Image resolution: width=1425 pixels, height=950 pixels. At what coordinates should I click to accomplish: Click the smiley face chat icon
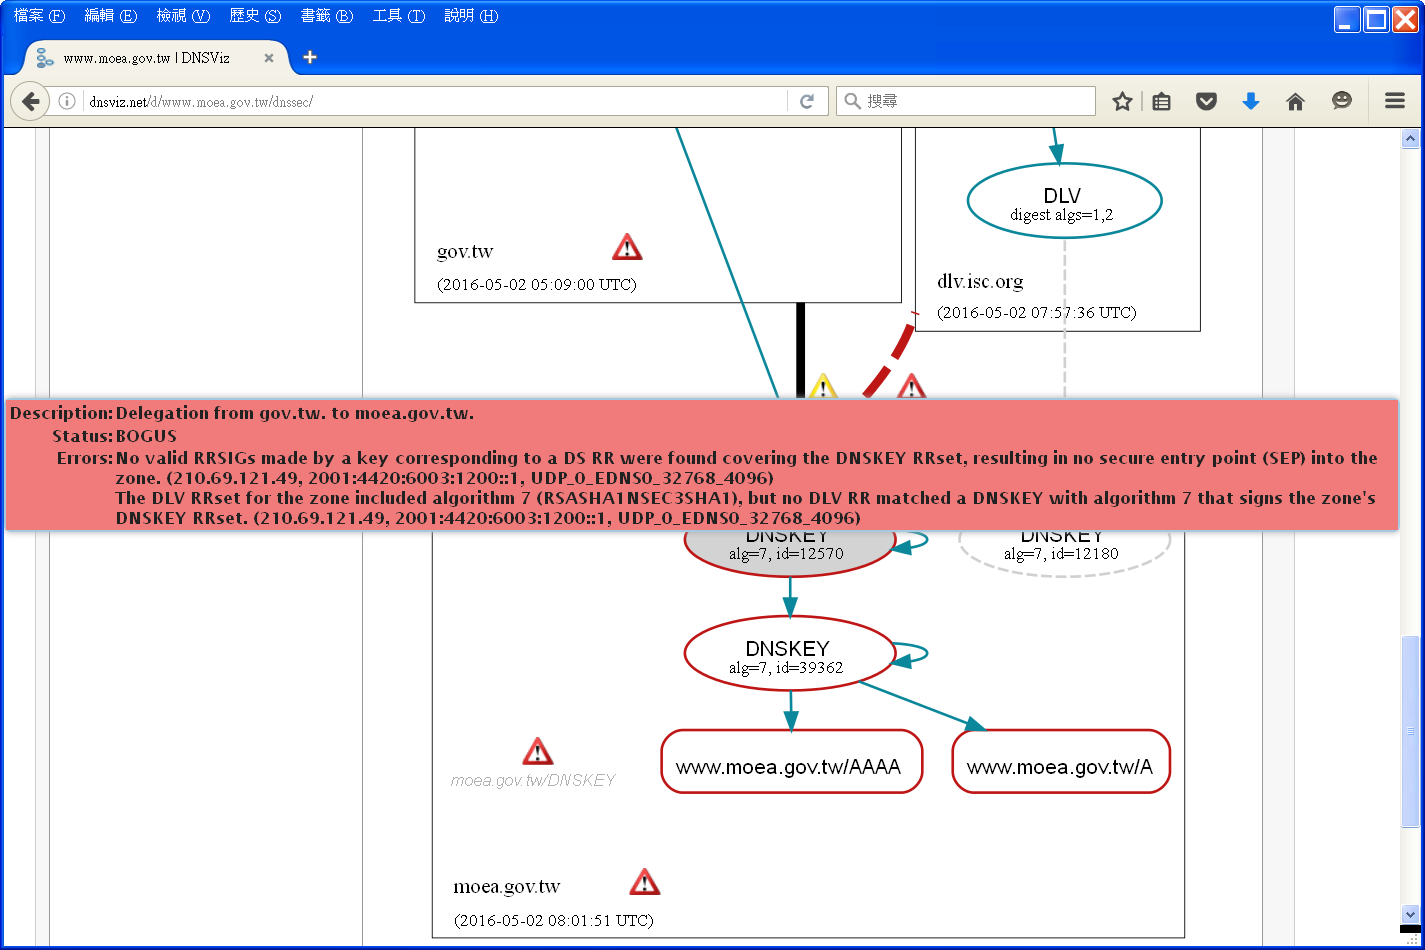pyautogui.click(x=1341, y=101)
